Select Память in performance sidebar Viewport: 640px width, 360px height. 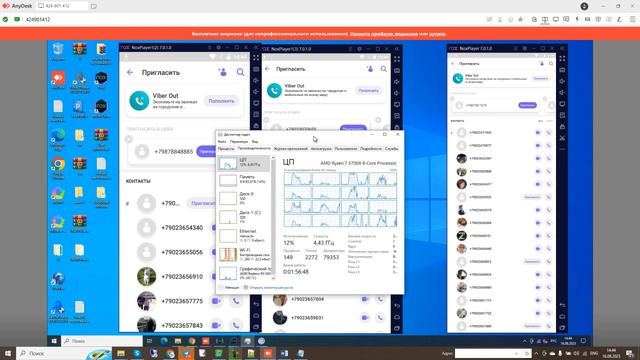[244, 180]
